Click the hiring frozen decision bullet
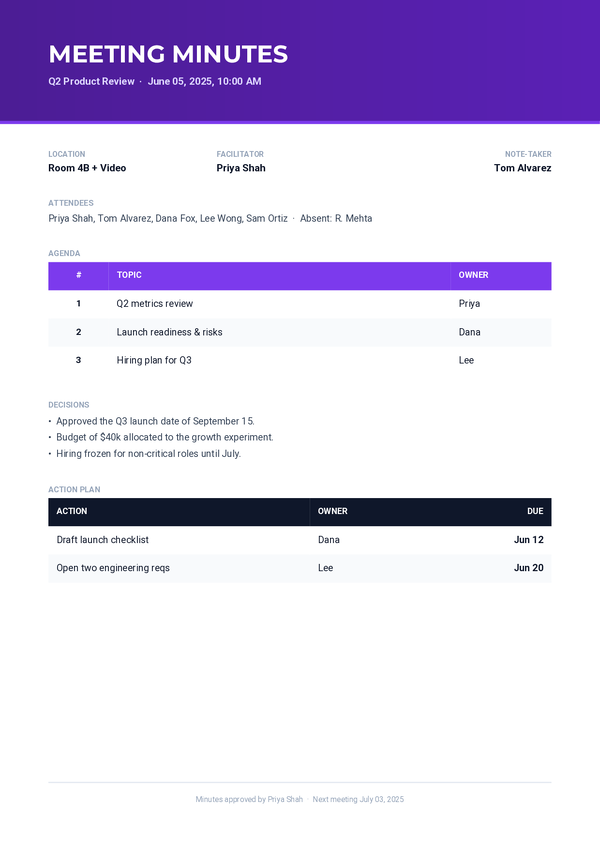The width and height of the screenshot is (600, 849). pos(148,453)
